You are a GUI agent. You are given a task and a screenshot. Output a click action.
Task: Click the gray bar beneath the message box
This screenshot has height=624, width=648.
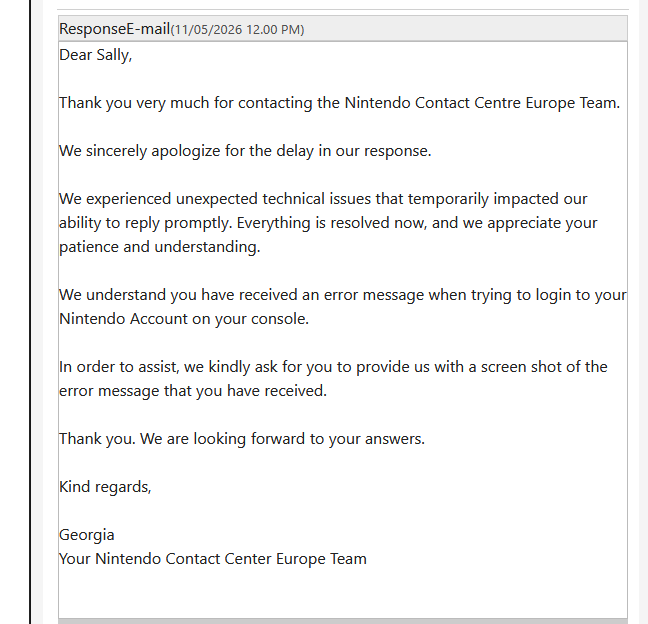tap(343, 621)
